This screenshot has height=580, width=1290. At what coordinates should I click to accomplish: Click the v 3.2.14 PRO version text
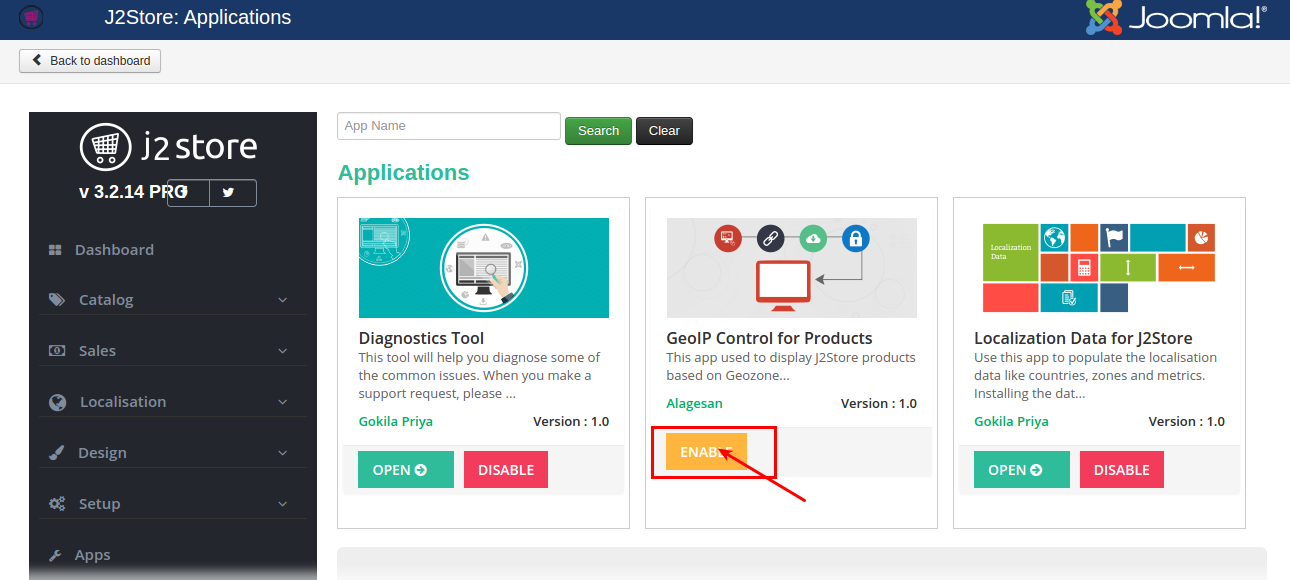pos(132,191)
